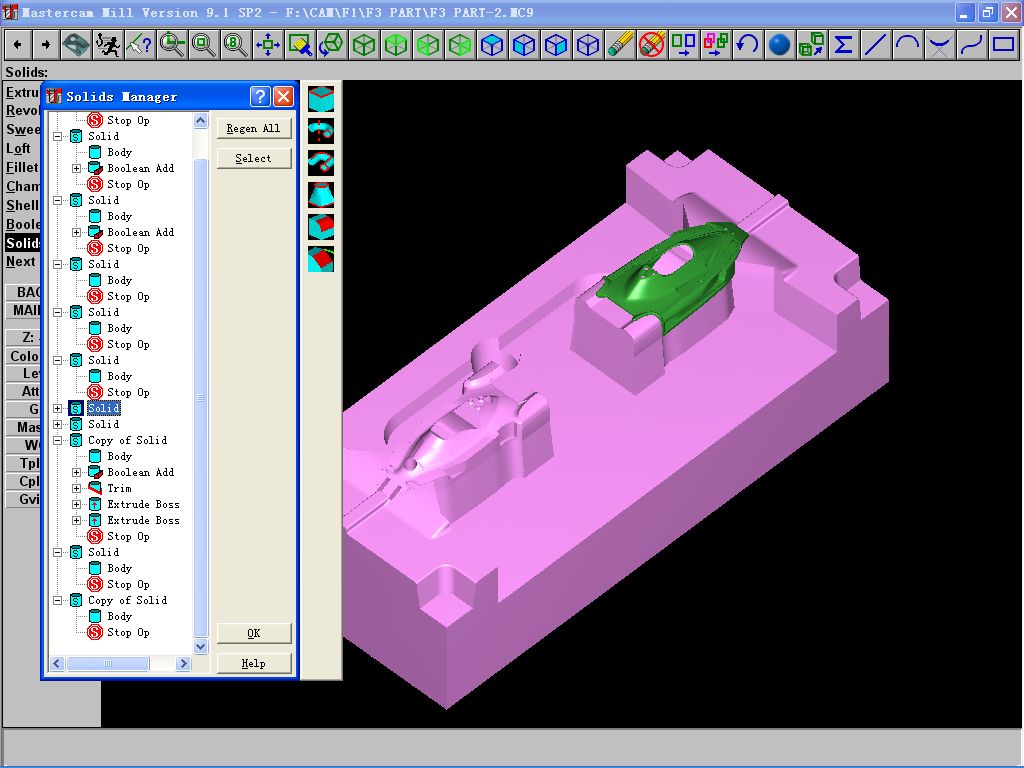Select the Trim item in the tree

coord(120,488)
